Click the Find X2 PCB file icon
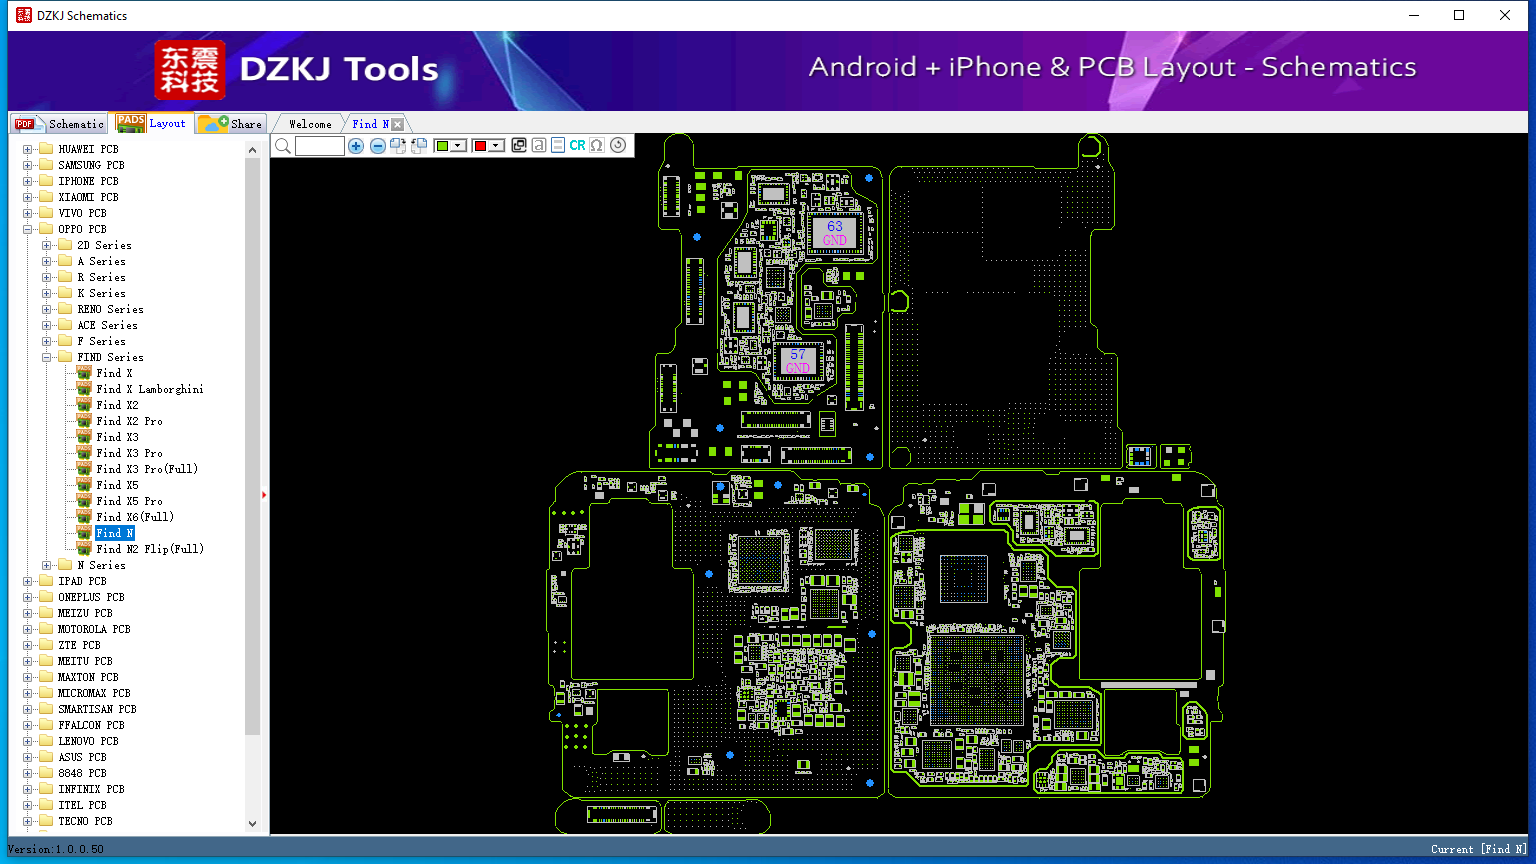The image size is (1536, 864). coord(84,405)
